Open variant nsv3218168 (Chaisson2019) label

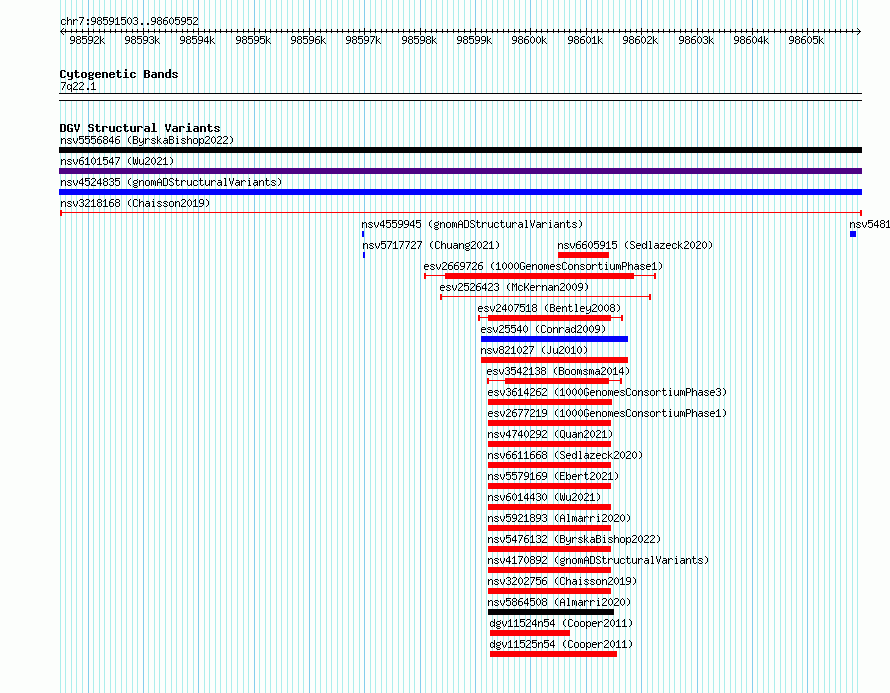135,203
